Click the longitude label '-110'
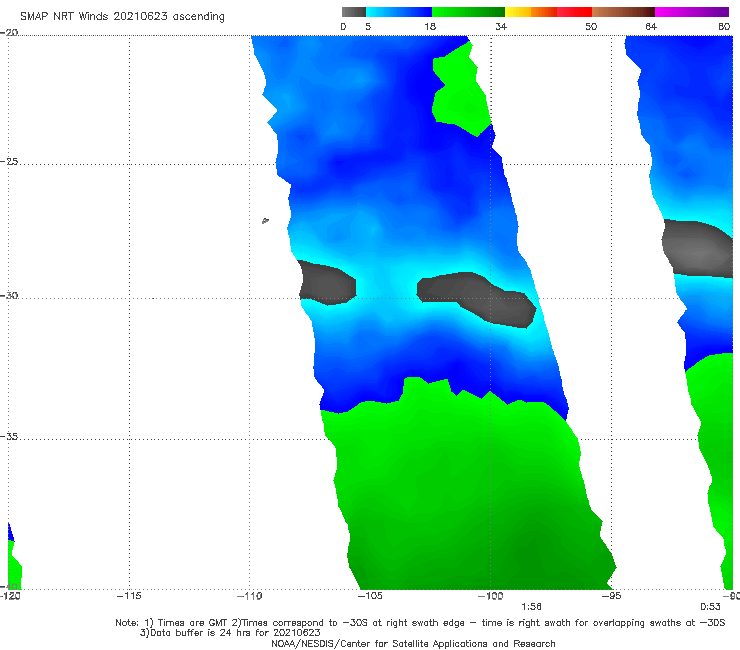This screenshot has width=740, height=650. click(250, 596)
